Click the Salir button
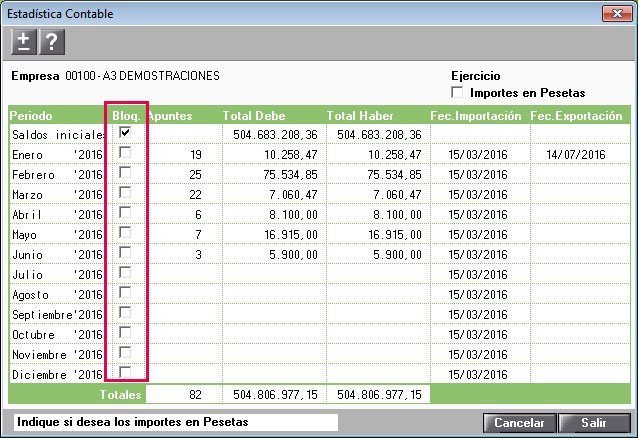 [594, 423]
